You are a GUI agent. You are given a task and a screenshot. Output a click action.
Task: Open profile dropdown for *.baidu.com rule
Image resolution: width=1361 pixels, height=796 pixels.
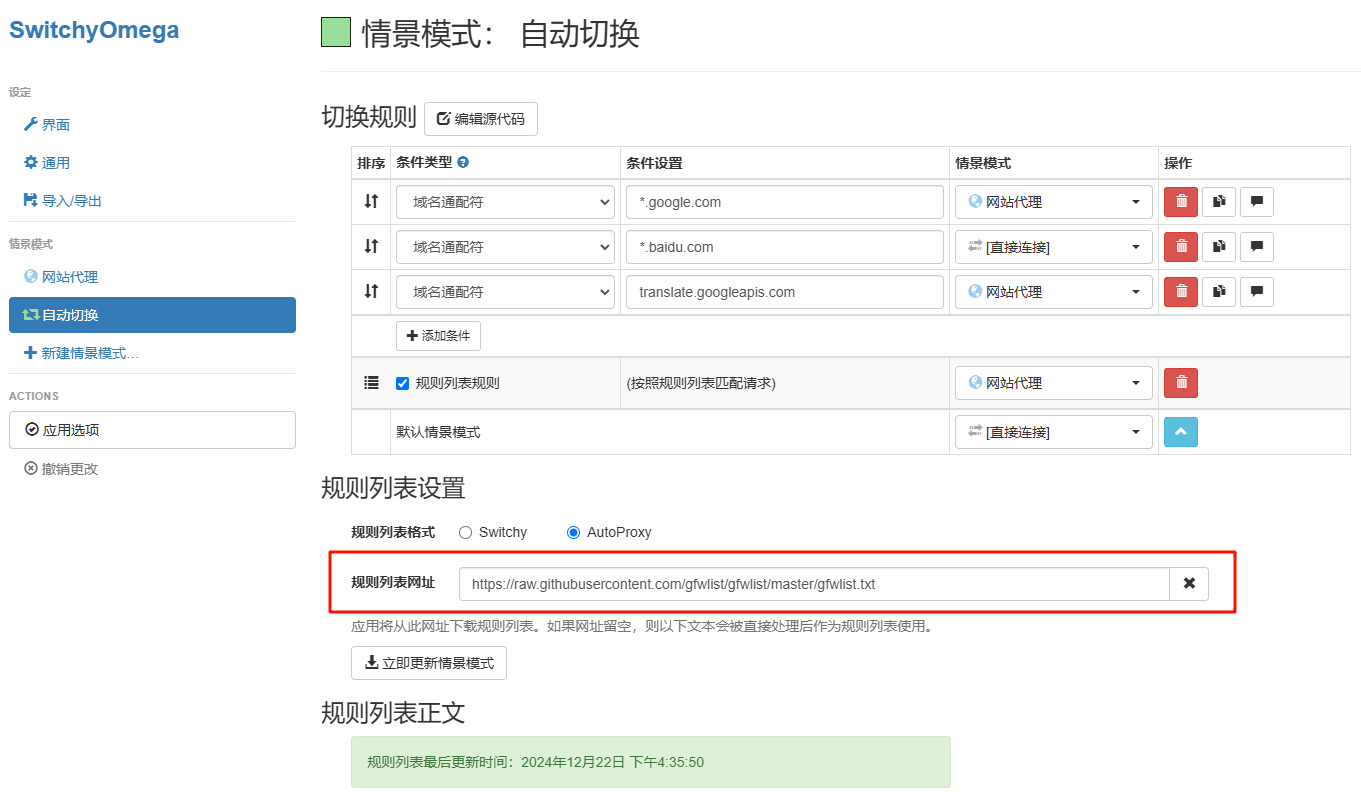click(x=1053, y=247)
